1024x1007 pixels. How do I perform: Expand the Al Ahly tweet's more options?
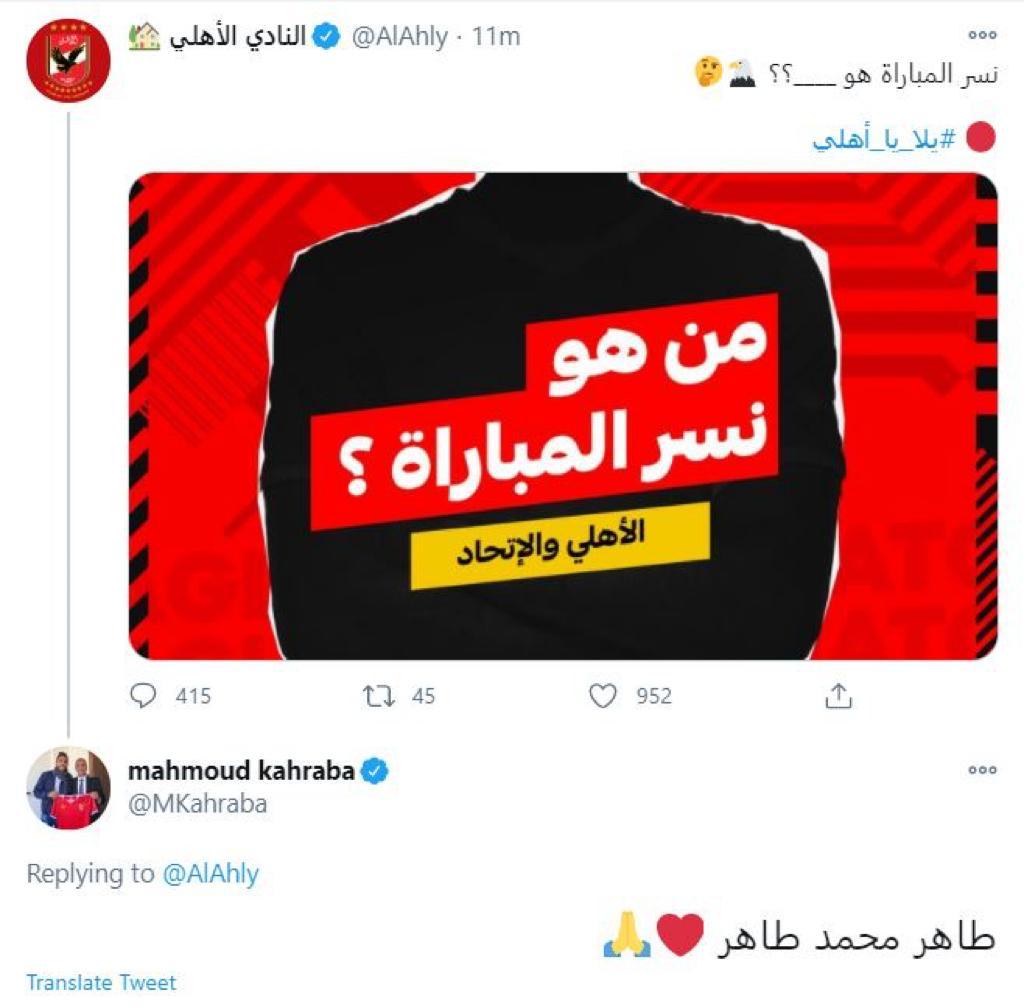982,35
